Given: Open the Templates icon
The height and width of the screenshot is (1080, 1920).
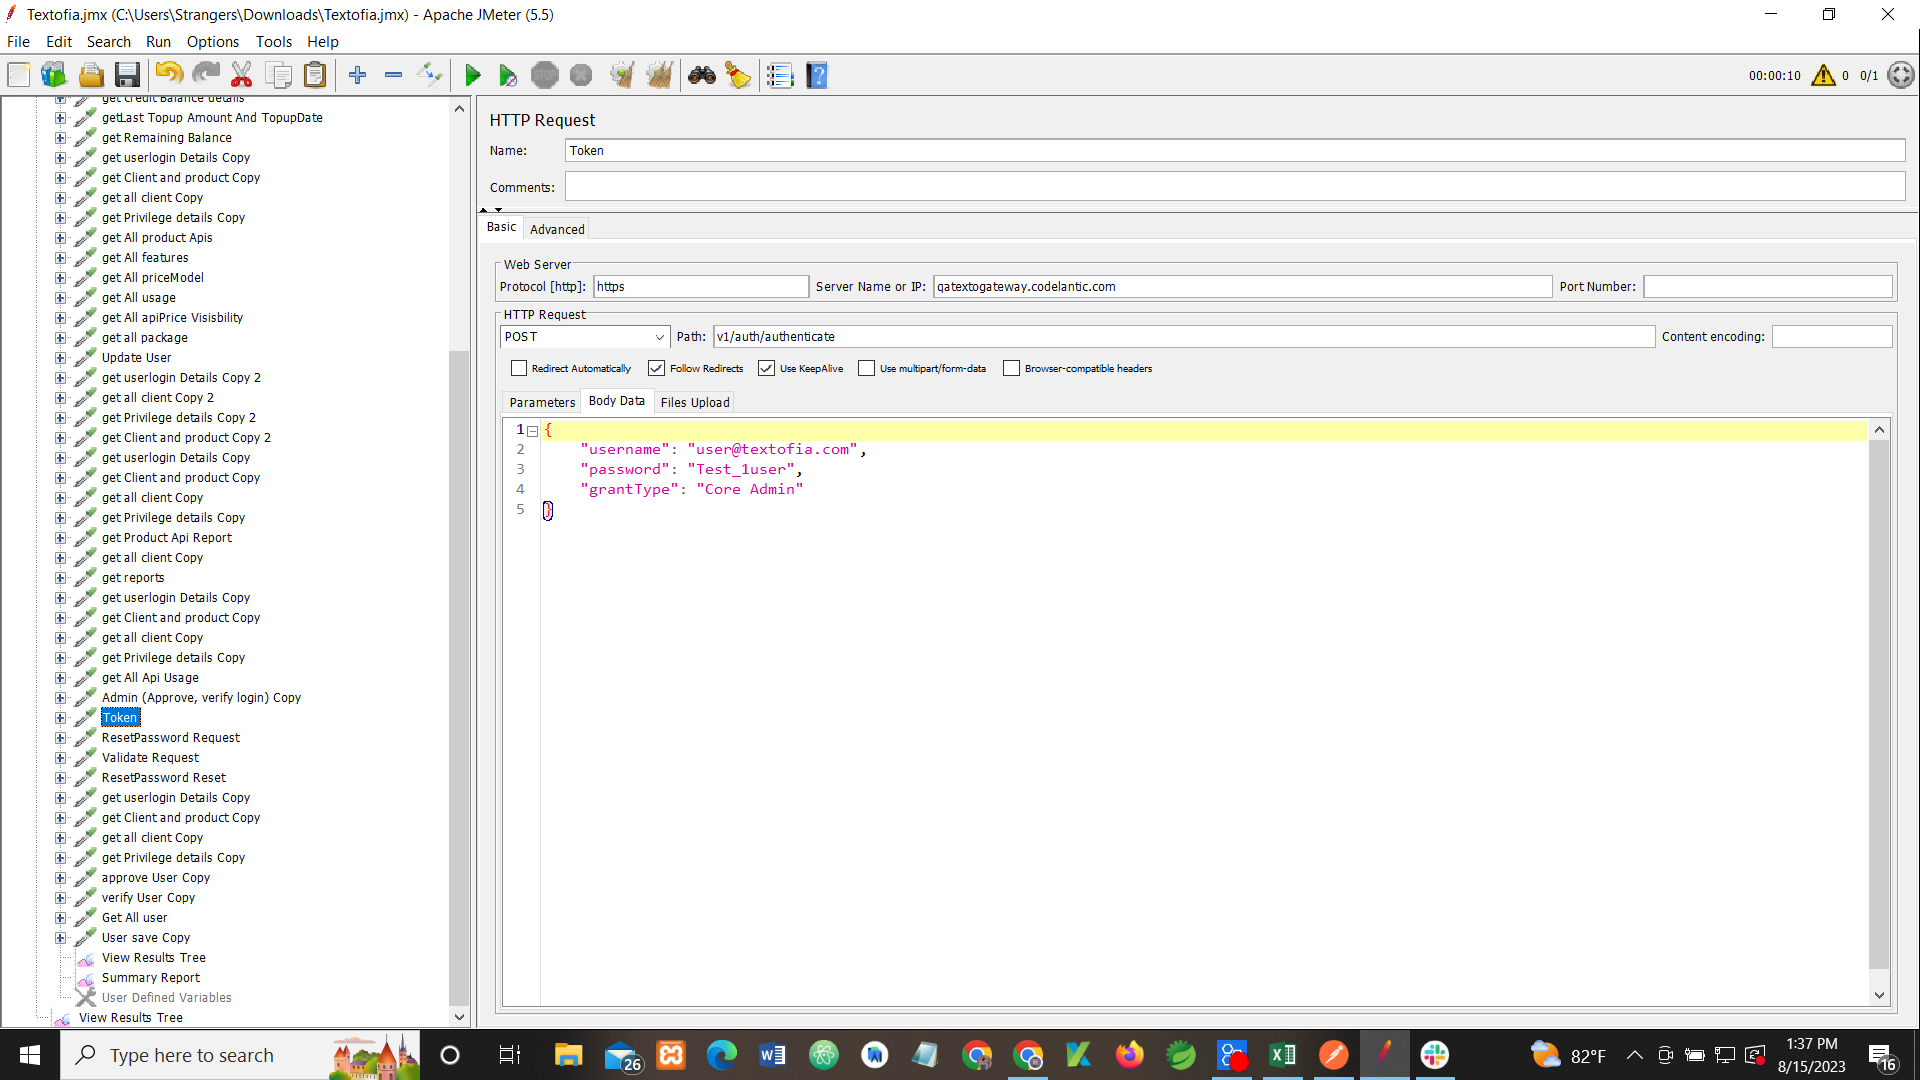Looking at the screenshot, I should pos(54,75).
